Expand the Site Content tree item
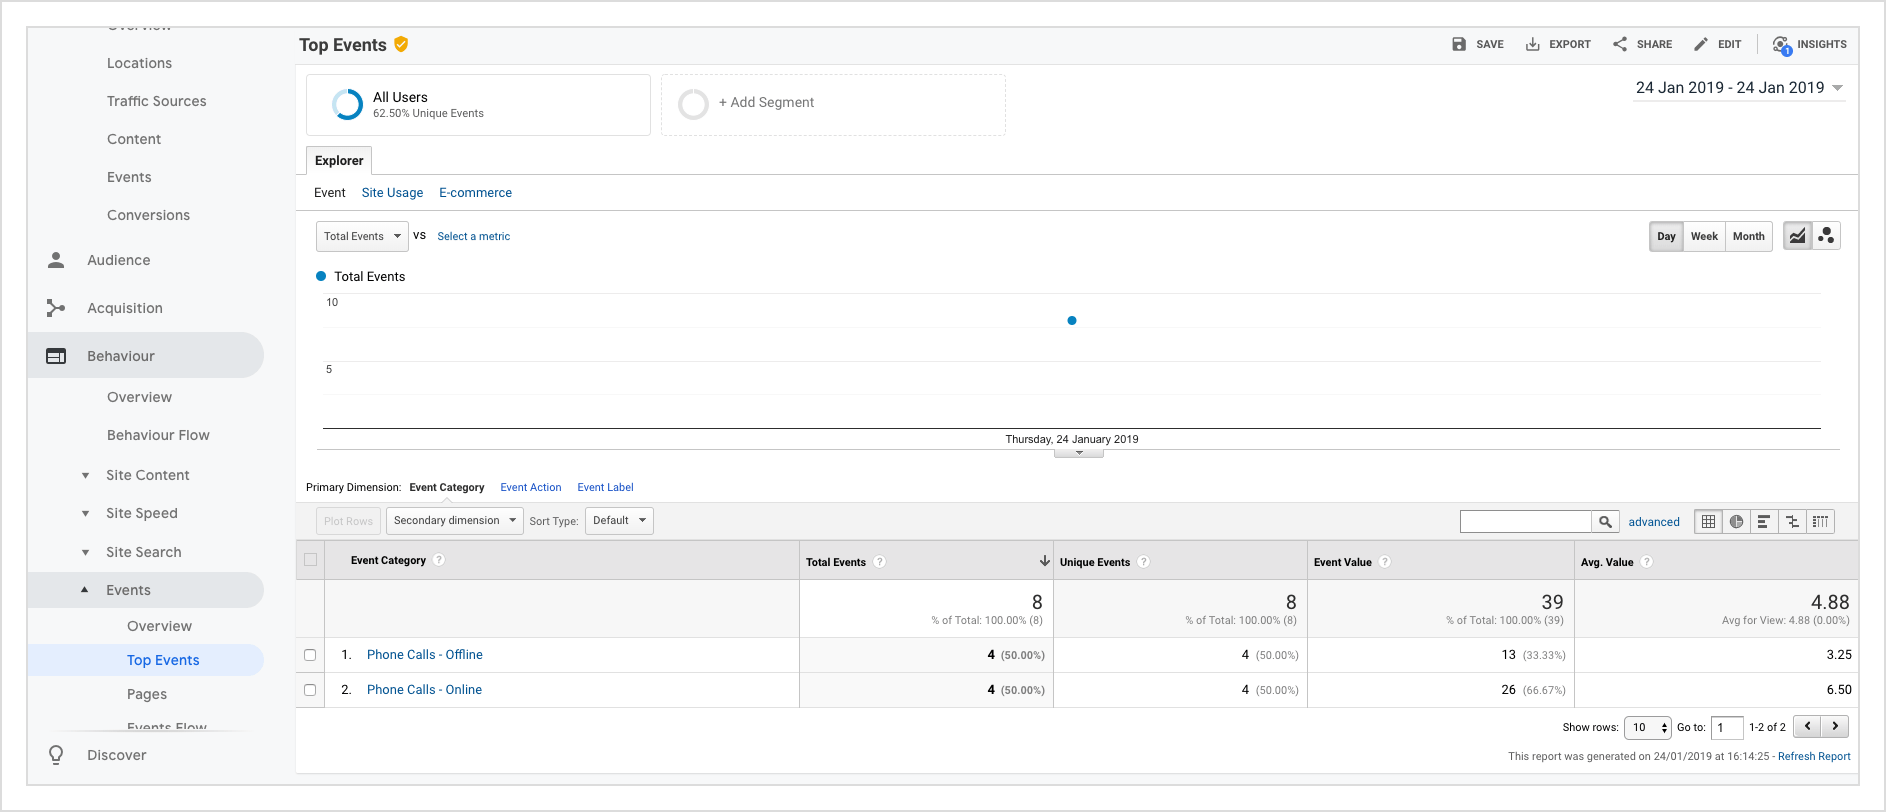This screenshot has width=1886, height=812. tap(85, 475)
